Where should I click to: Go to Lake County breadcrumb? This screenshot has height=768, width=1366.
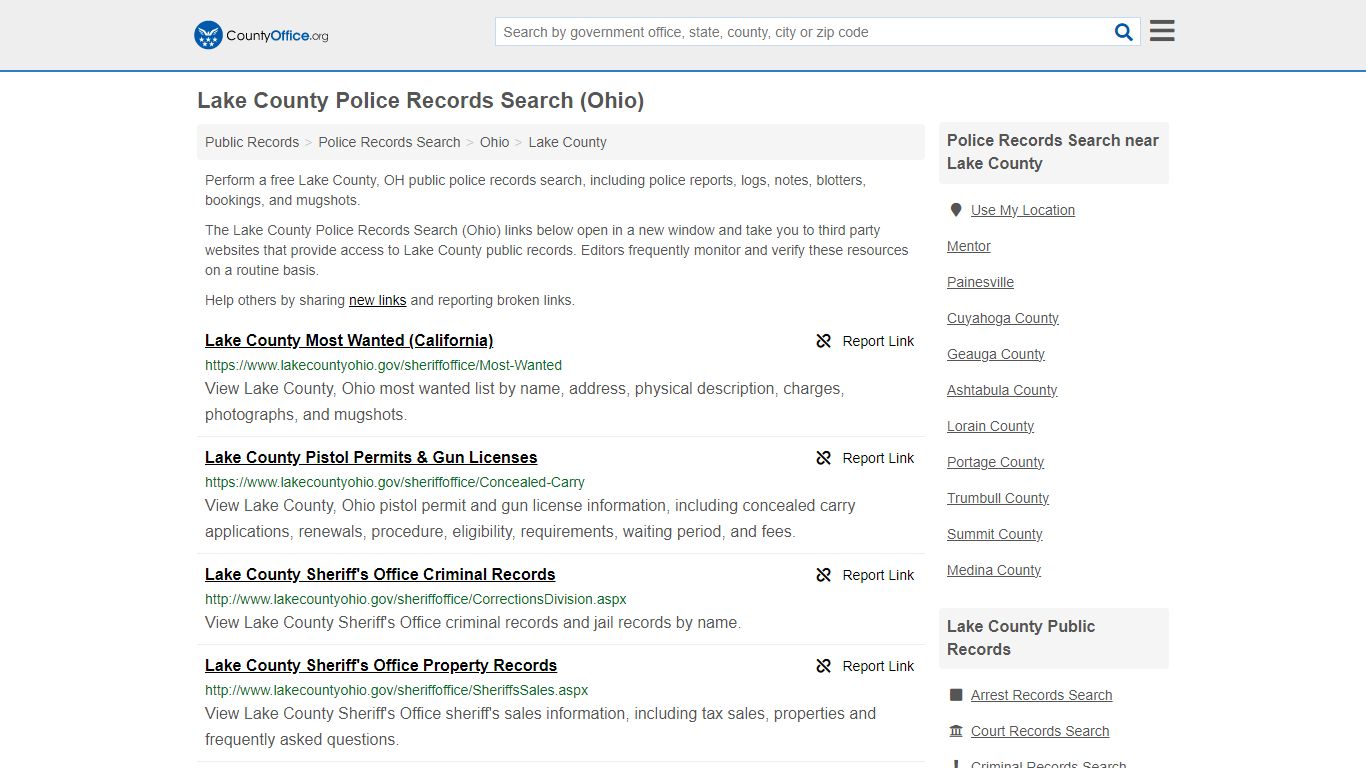567,142
